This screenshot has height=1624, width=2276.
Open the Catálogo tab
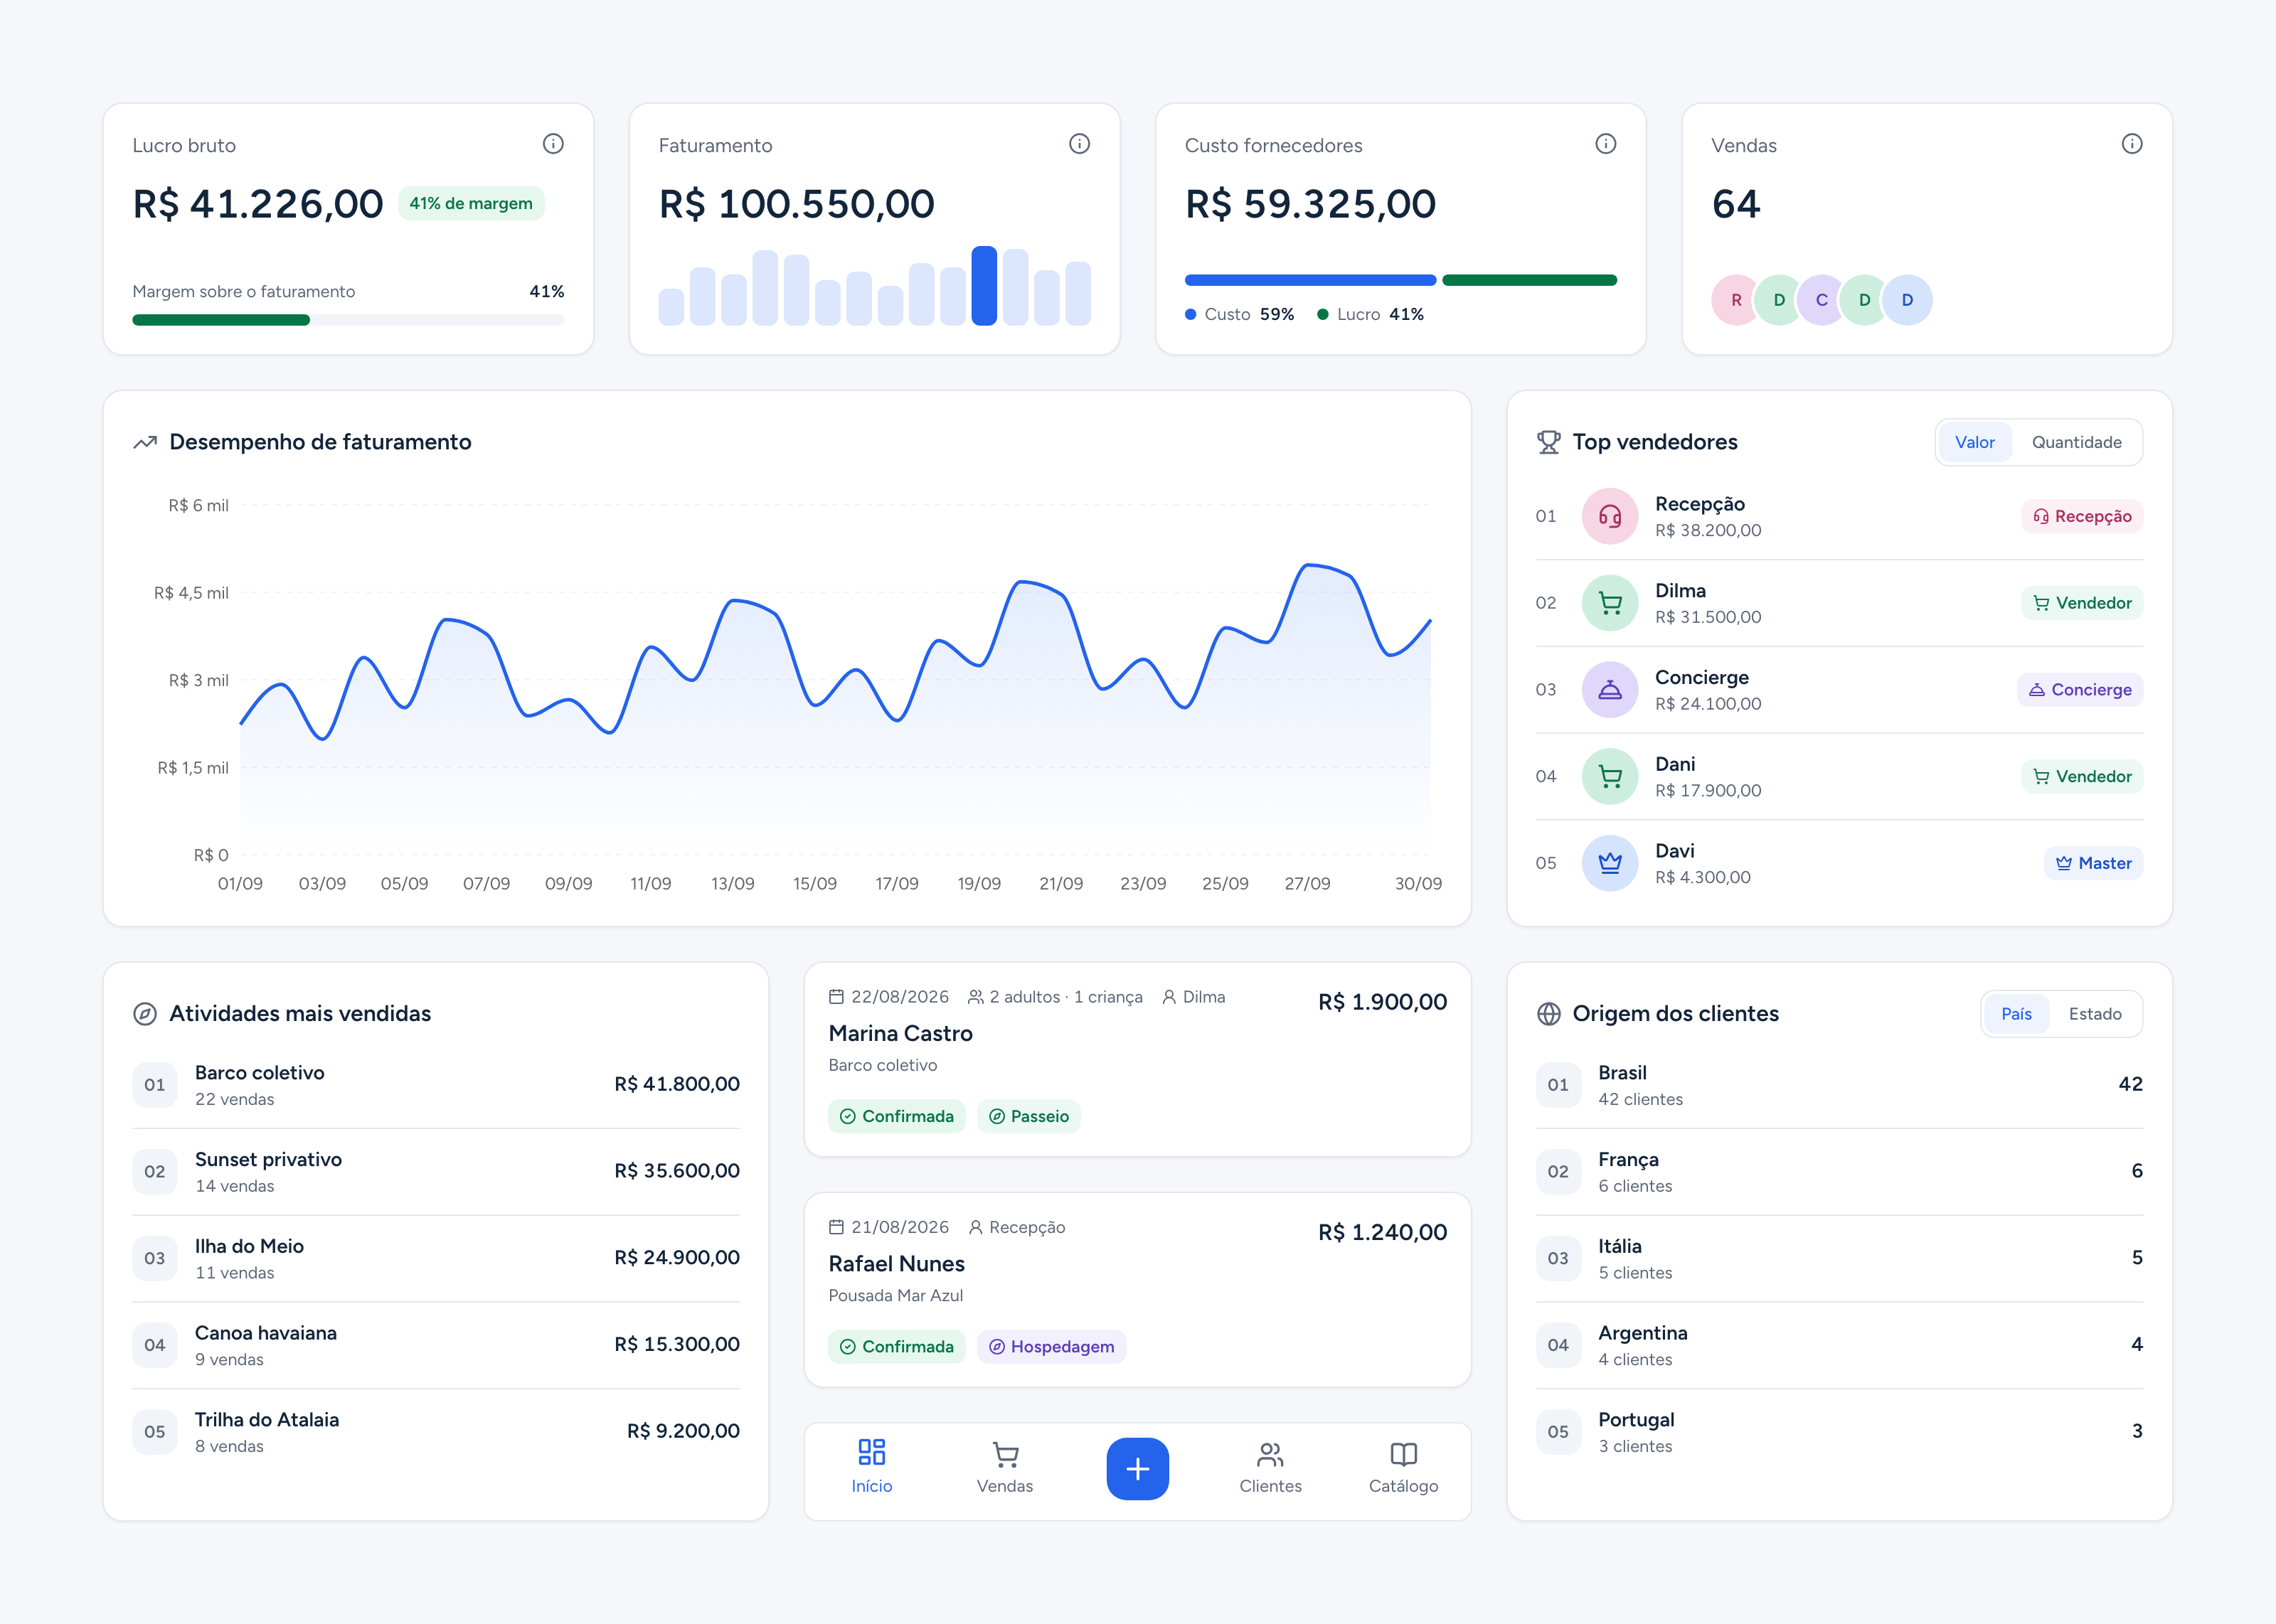pyautogui.click(x=1403, y=1468)
